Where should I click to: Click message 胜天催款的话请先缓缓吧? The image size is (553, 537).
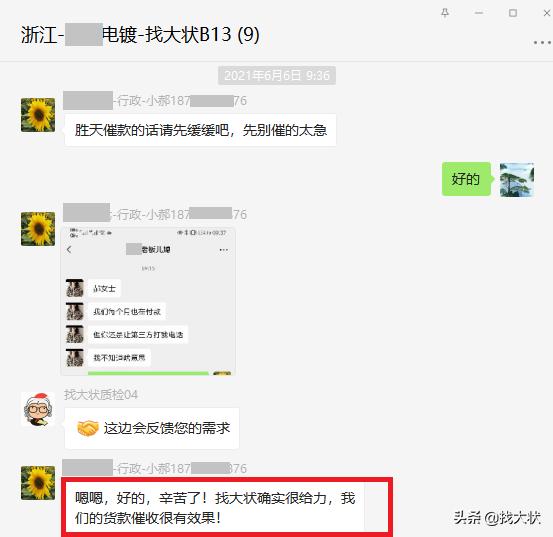200,130
